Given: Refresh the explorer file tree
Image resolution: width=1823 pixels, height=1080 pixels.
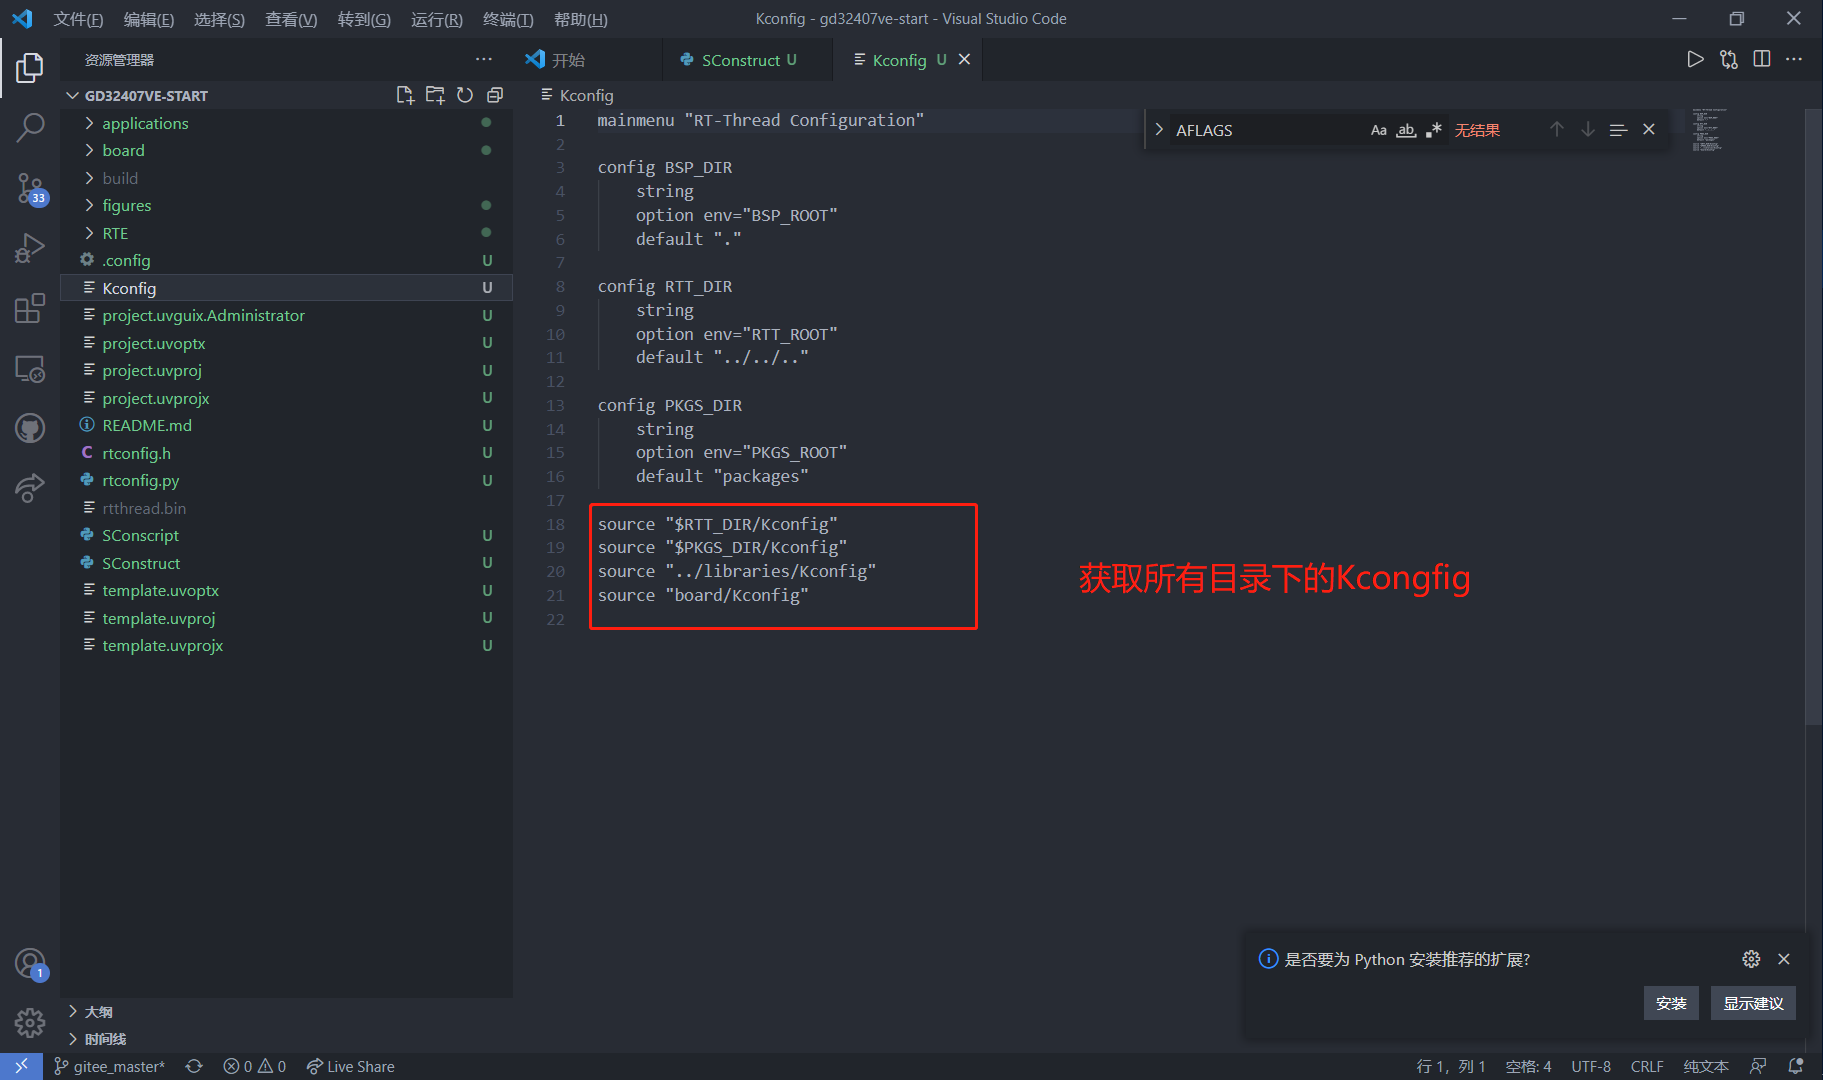Looking at the screenshot, I should (465, 95).
